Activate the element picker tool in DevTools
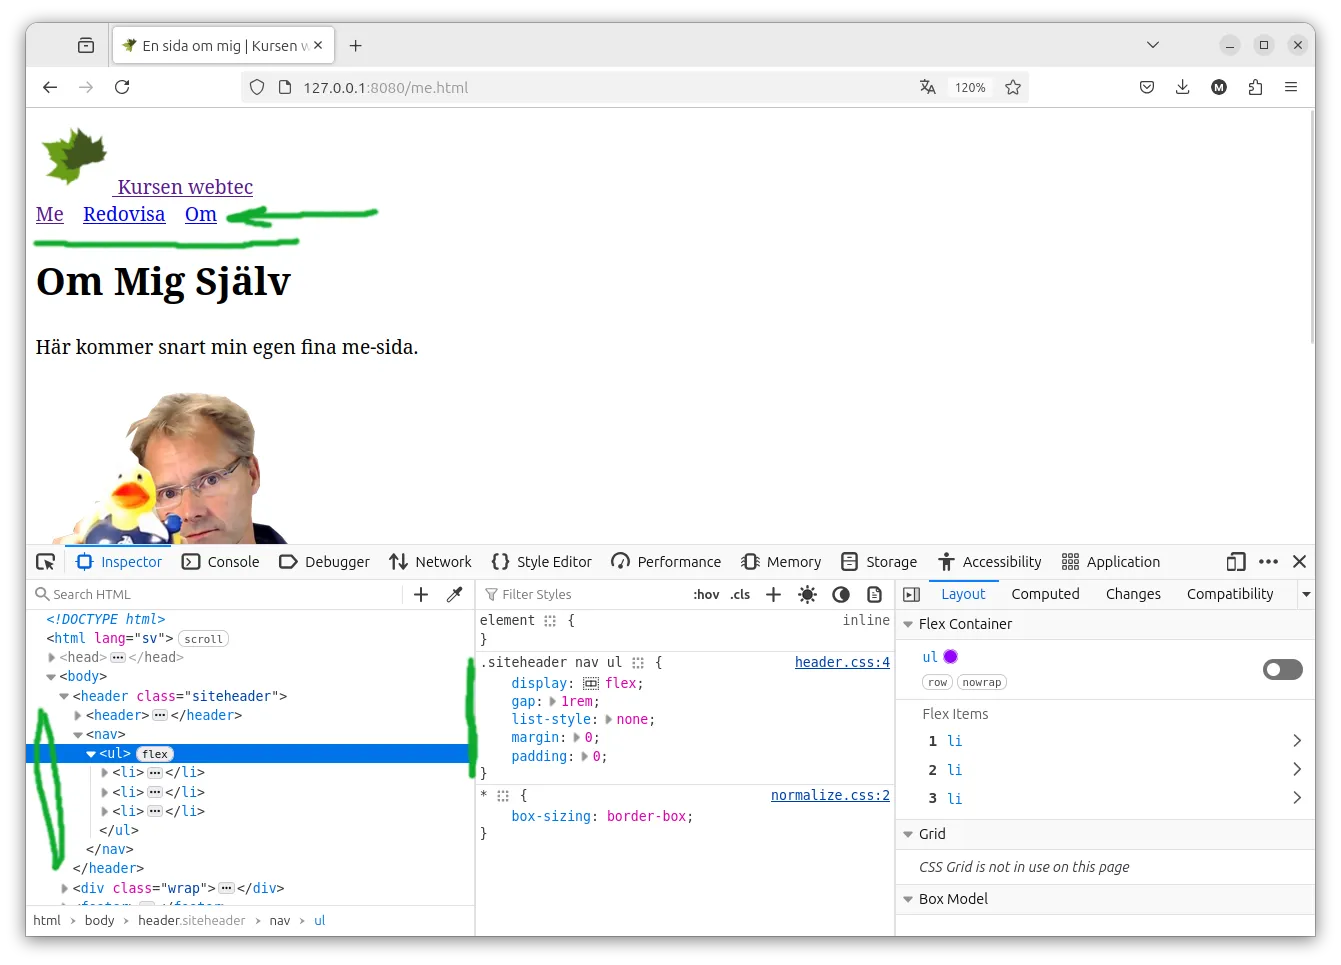 point(46,562)
